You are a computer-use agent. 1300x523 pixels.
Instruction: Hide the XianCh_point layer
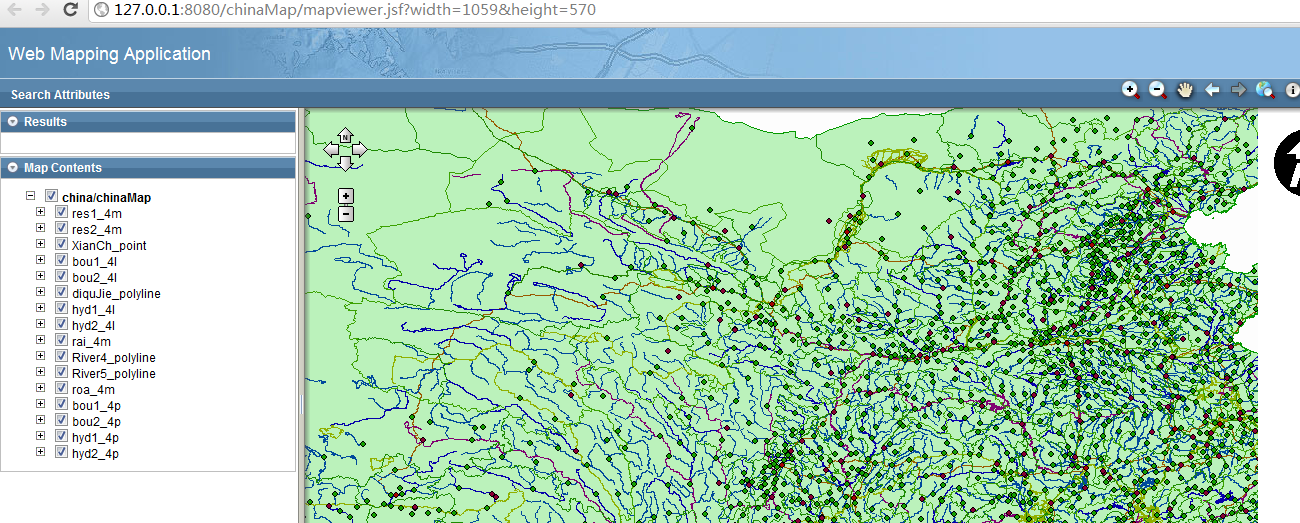coord(61,245)
